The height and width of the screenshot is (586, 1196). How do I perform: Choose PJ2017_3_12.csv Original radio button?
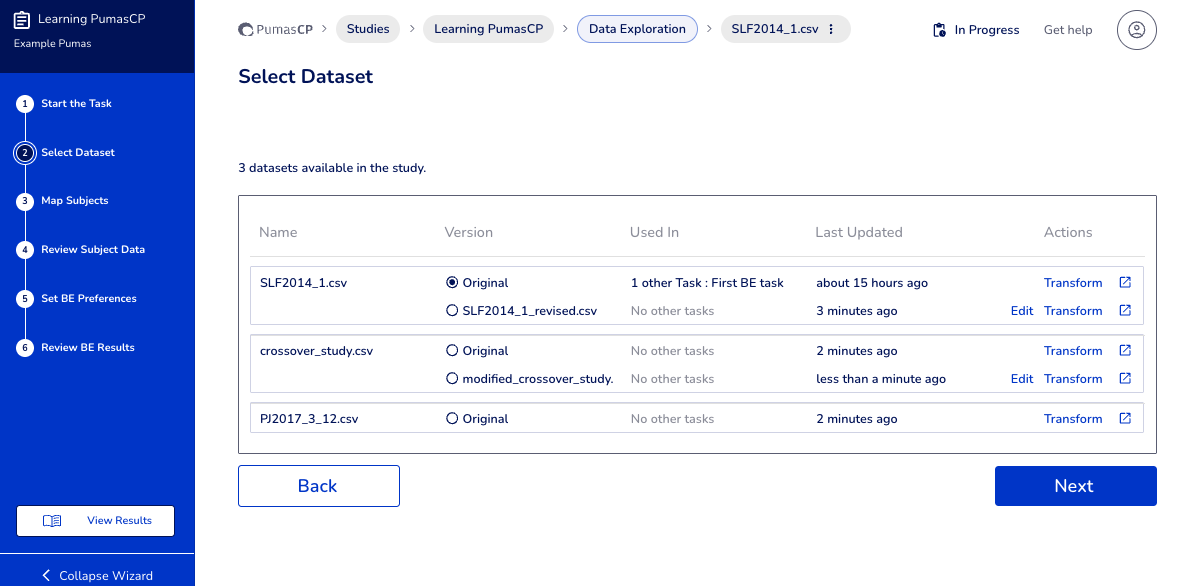452,419
